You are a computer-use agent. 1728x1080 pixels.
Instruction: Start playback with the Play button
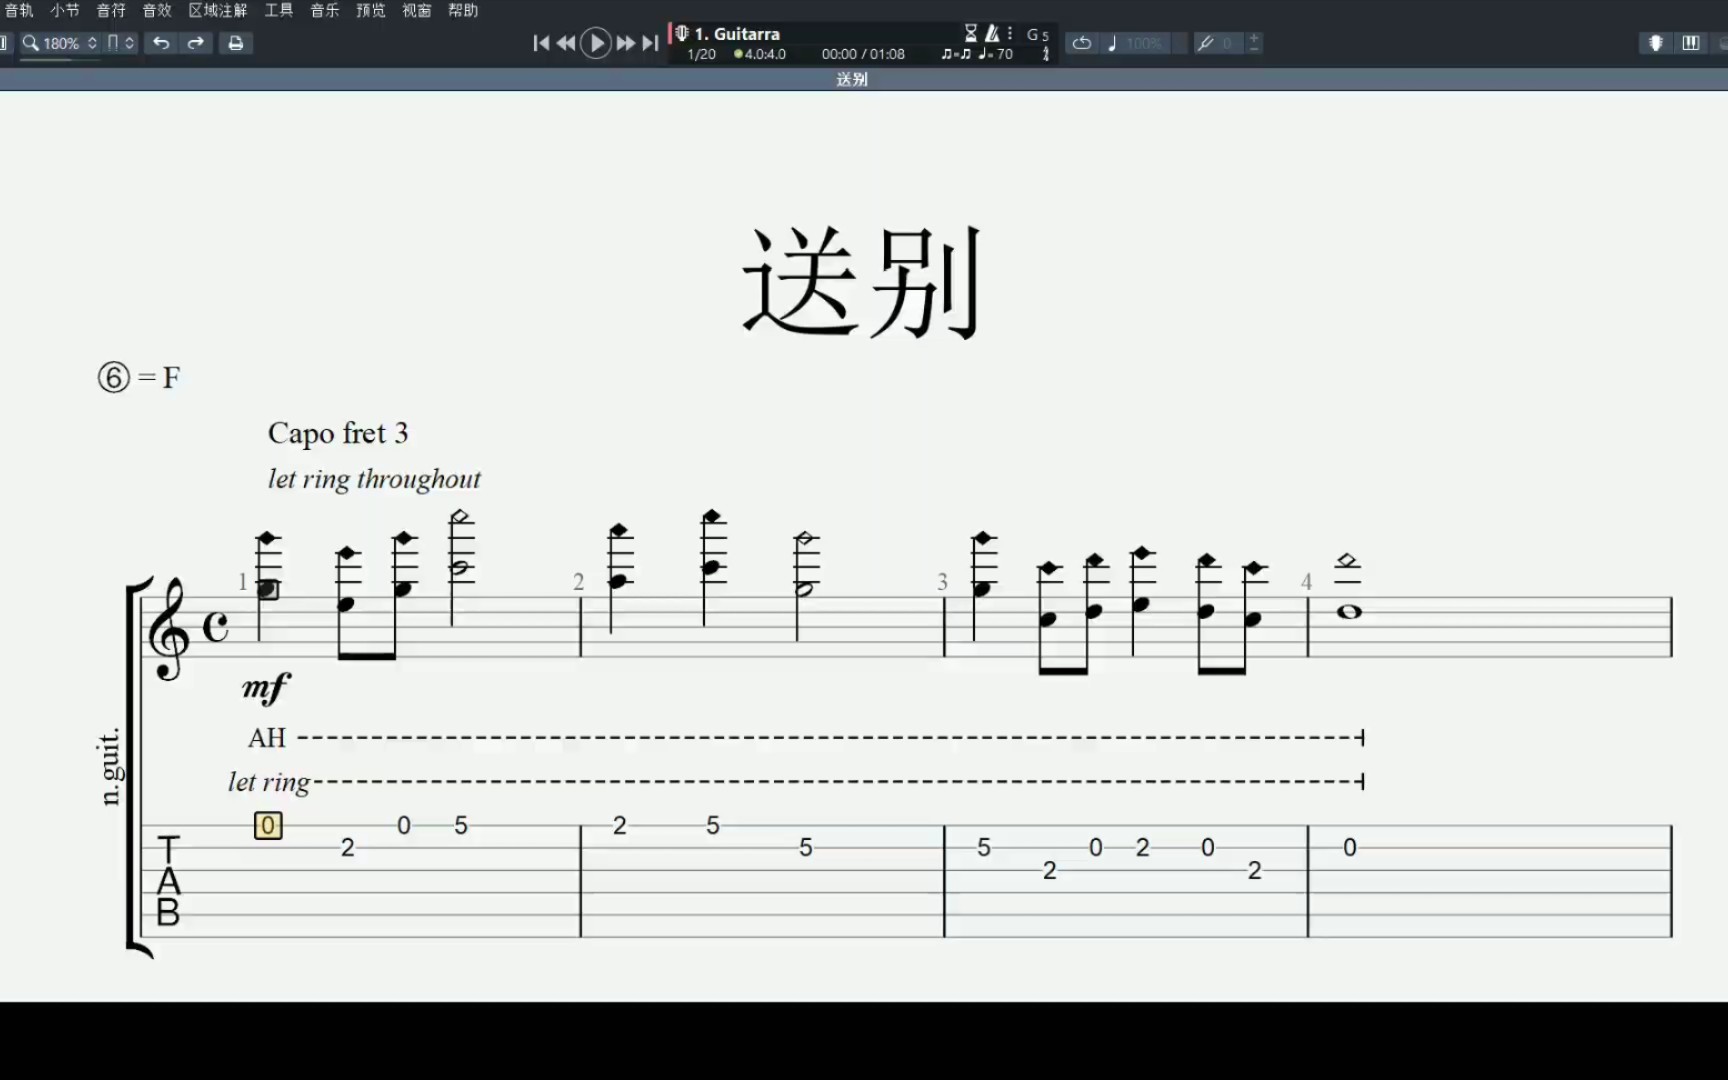point(596,43)
